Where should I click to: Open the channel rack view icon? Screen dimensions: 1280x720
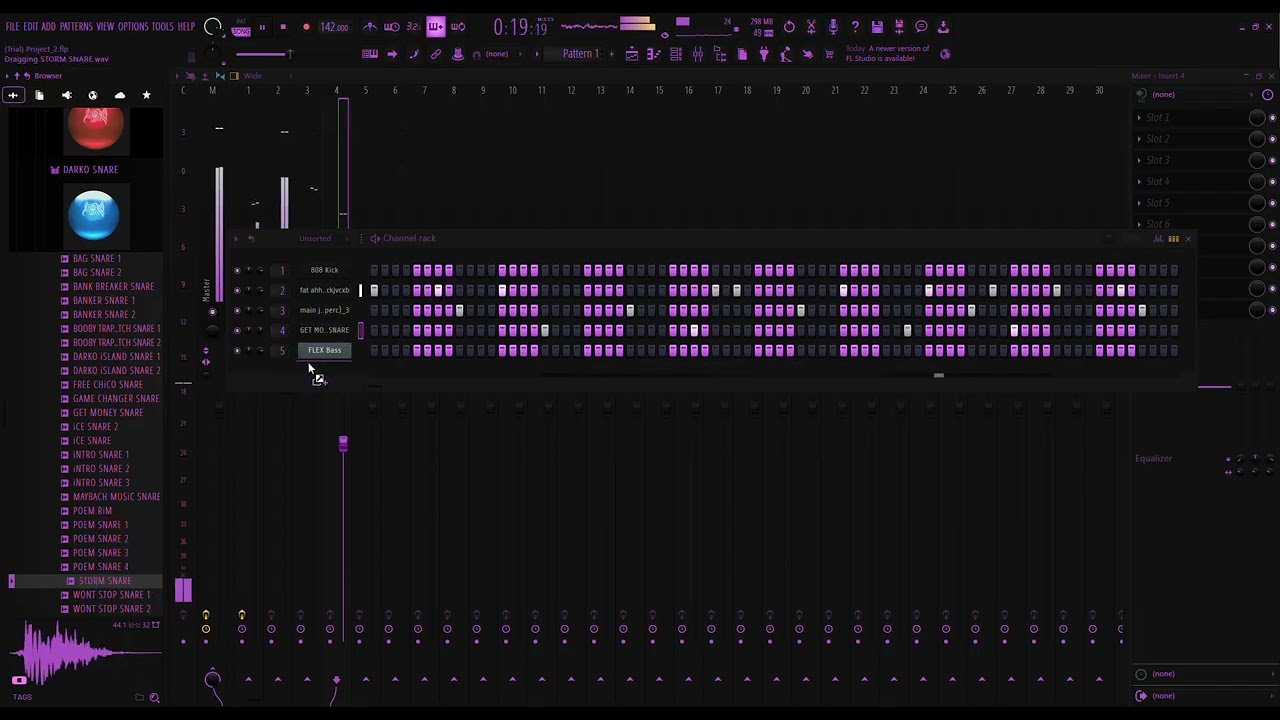click(676, 54)
